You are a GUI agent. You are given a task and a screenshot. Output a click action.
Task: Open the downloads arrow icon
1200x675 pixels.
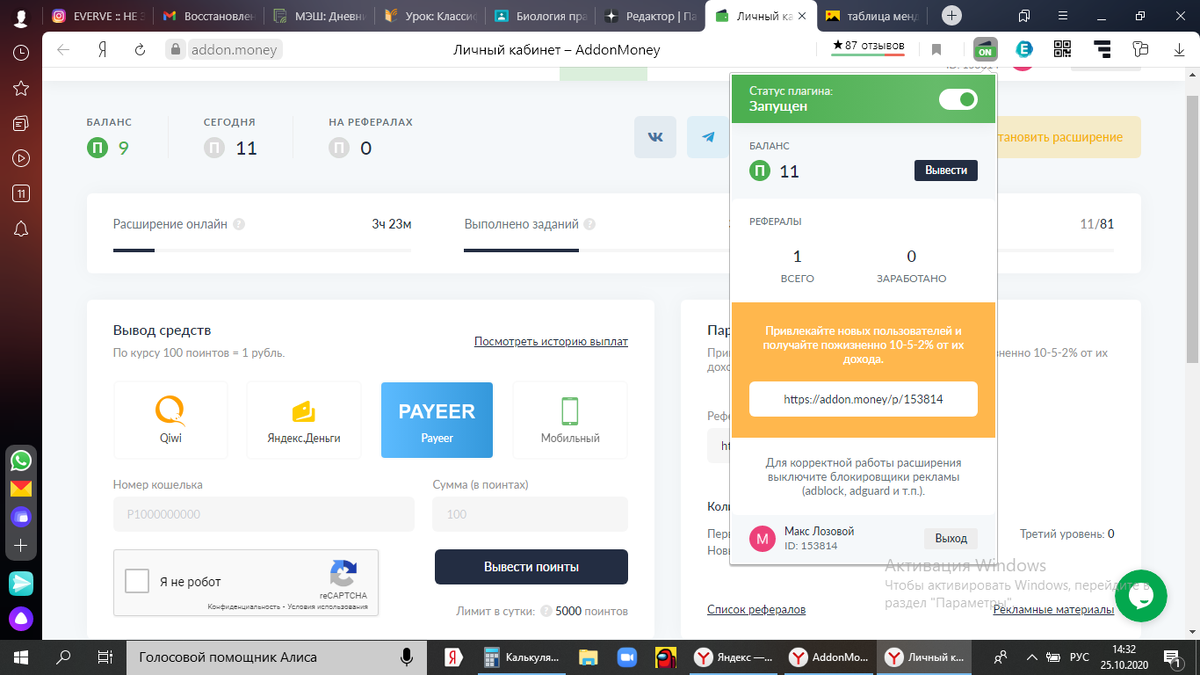click(x=1178, y=49)
